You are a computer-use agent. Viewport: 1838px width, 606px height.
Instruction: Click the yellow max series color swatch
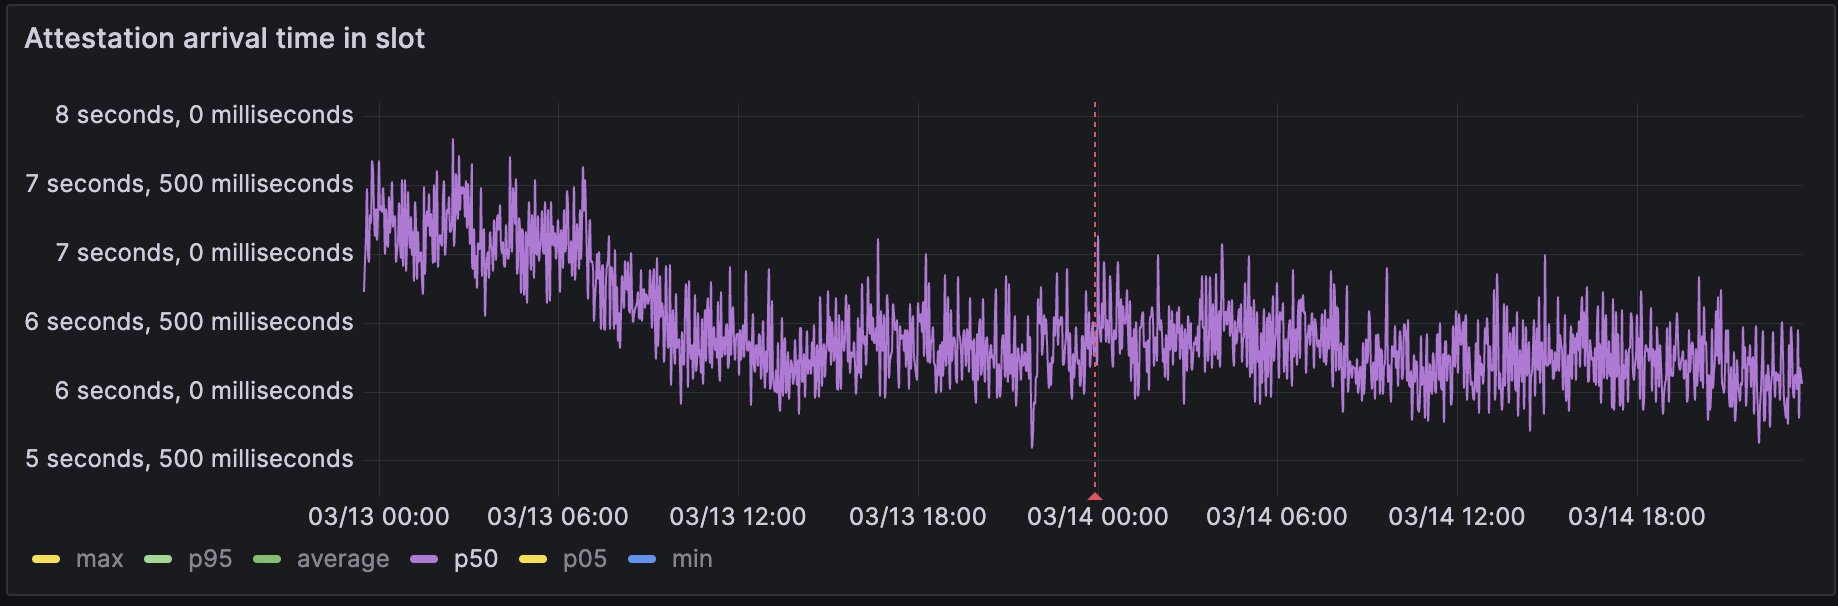coord(46,559)
